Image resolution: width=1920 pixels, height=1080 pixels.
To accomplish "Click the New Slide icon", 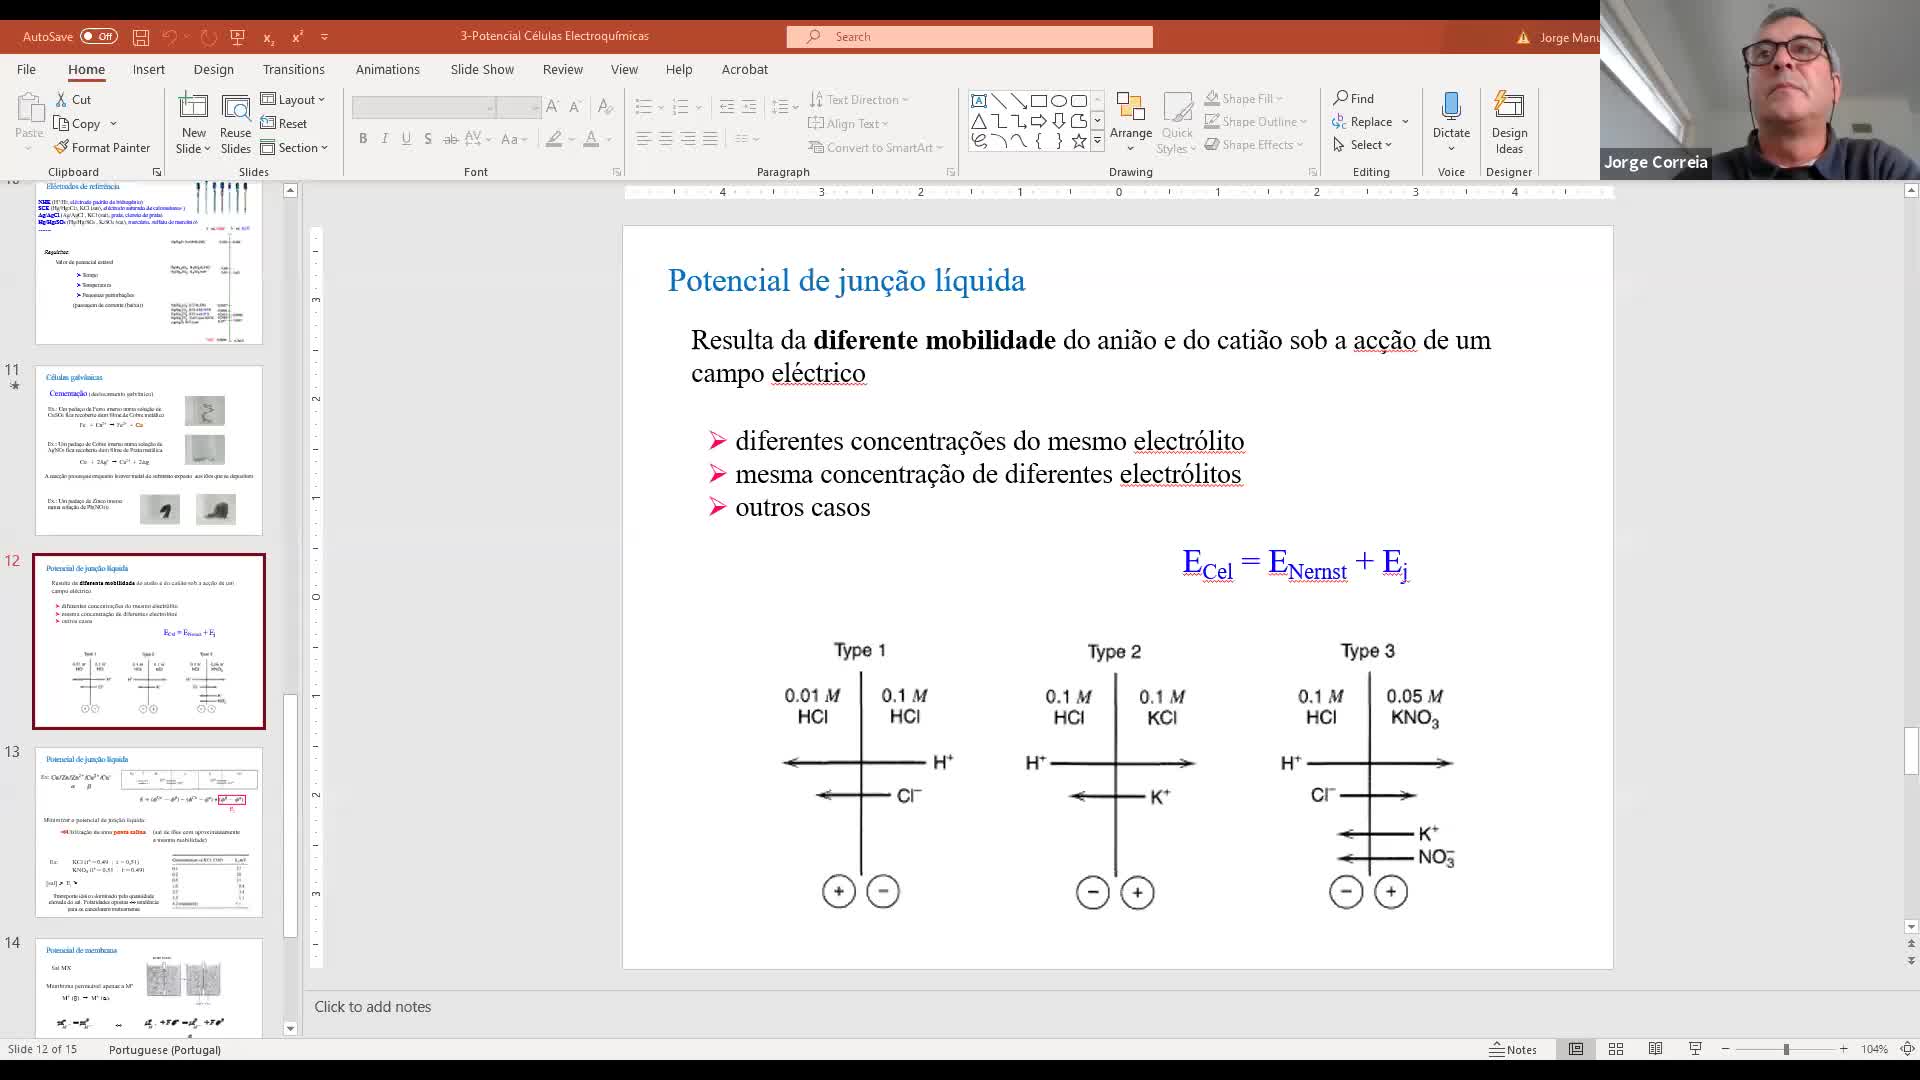I will click(x=193, y=108).
